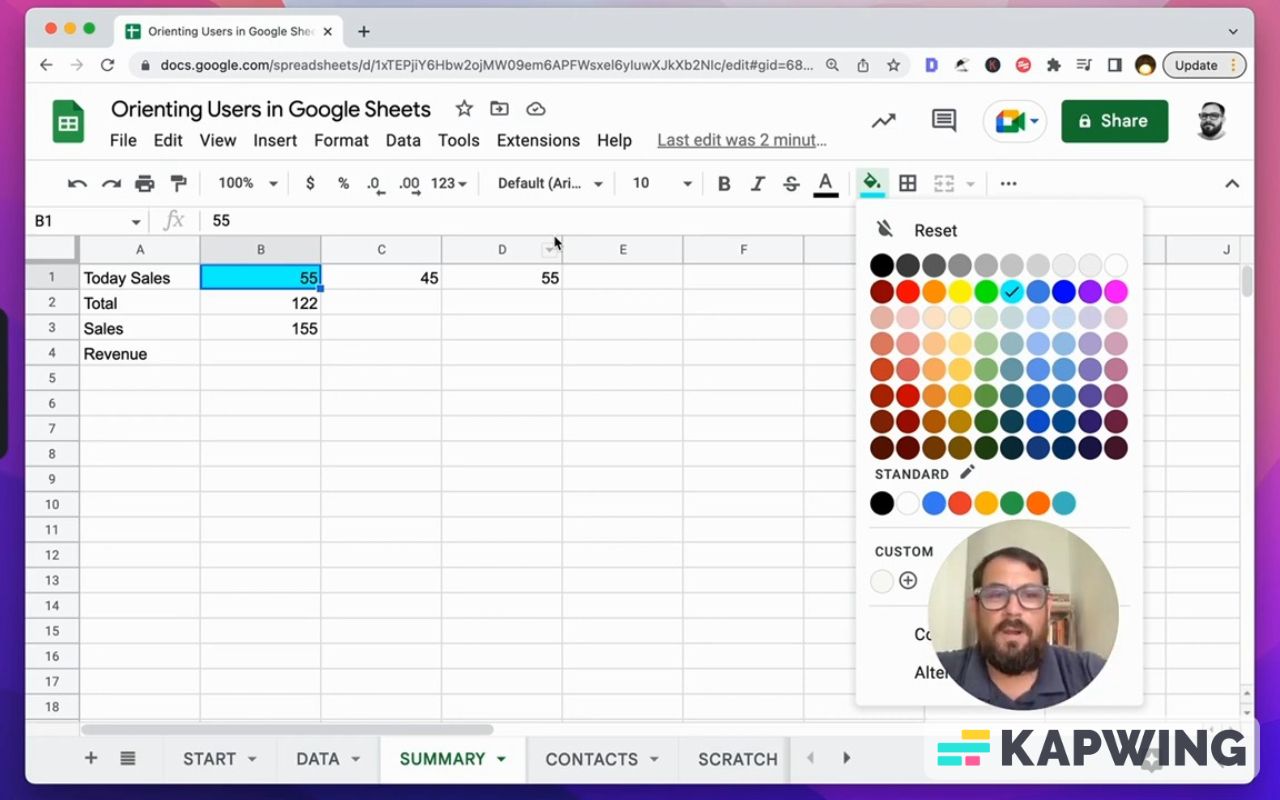
Task: Open the DATA sheet tab dropdown arrow
Action: 355,760
